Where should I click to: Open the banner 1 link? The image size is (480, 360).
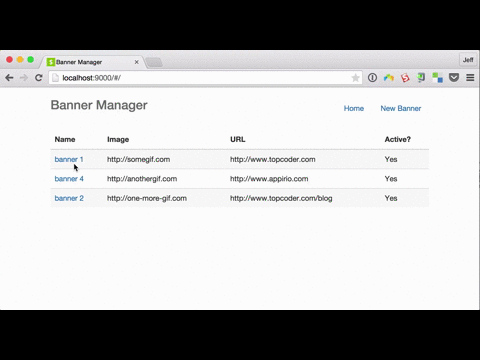pos(69,159)
